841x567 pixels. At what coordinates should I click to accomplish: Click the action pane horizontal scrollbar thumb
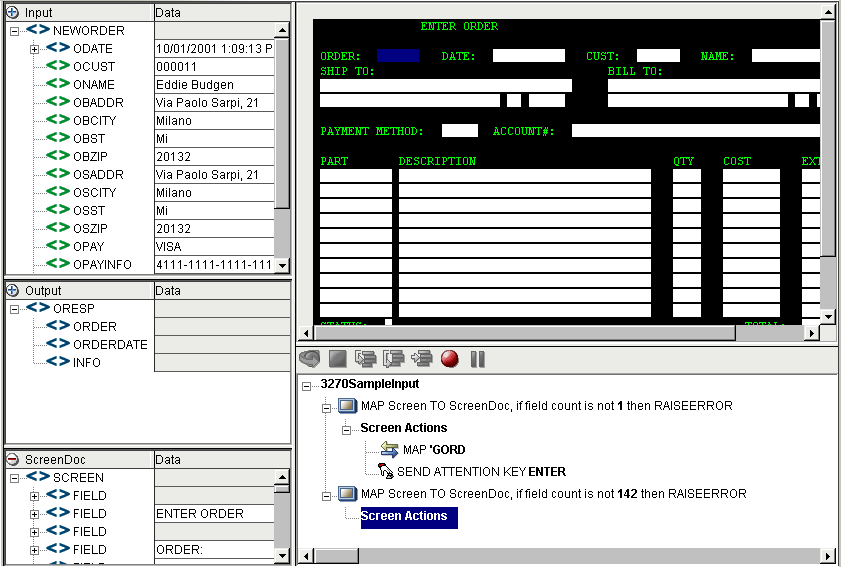point(336,555)
